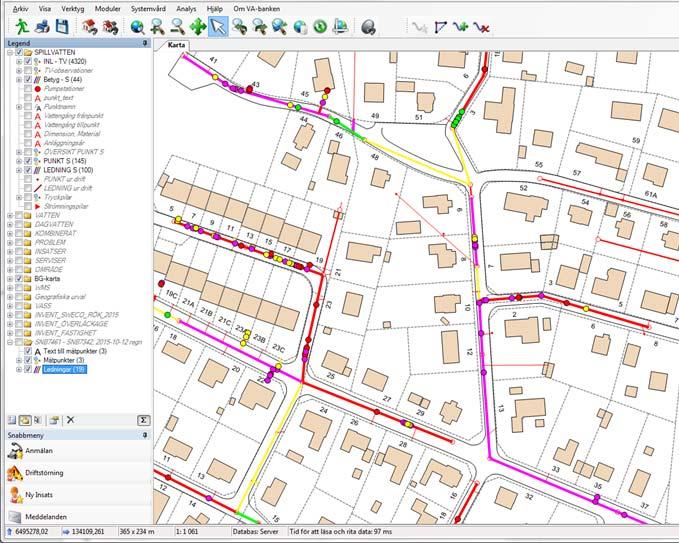
Task: Select the arrow pointer selection tool
Action: [x=218, y=27]
